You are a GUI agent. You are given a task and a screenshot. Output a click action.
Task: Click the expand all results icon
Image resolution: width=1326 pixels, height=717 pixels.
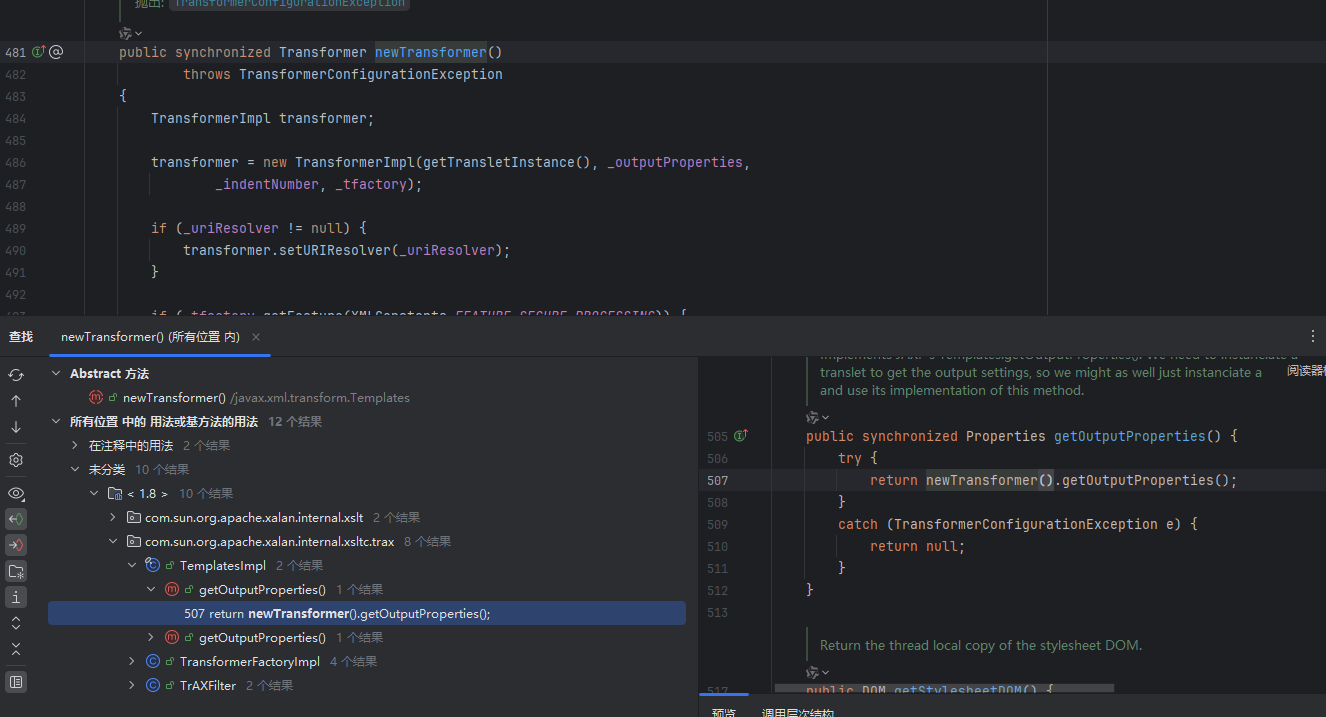click(16, 623)
